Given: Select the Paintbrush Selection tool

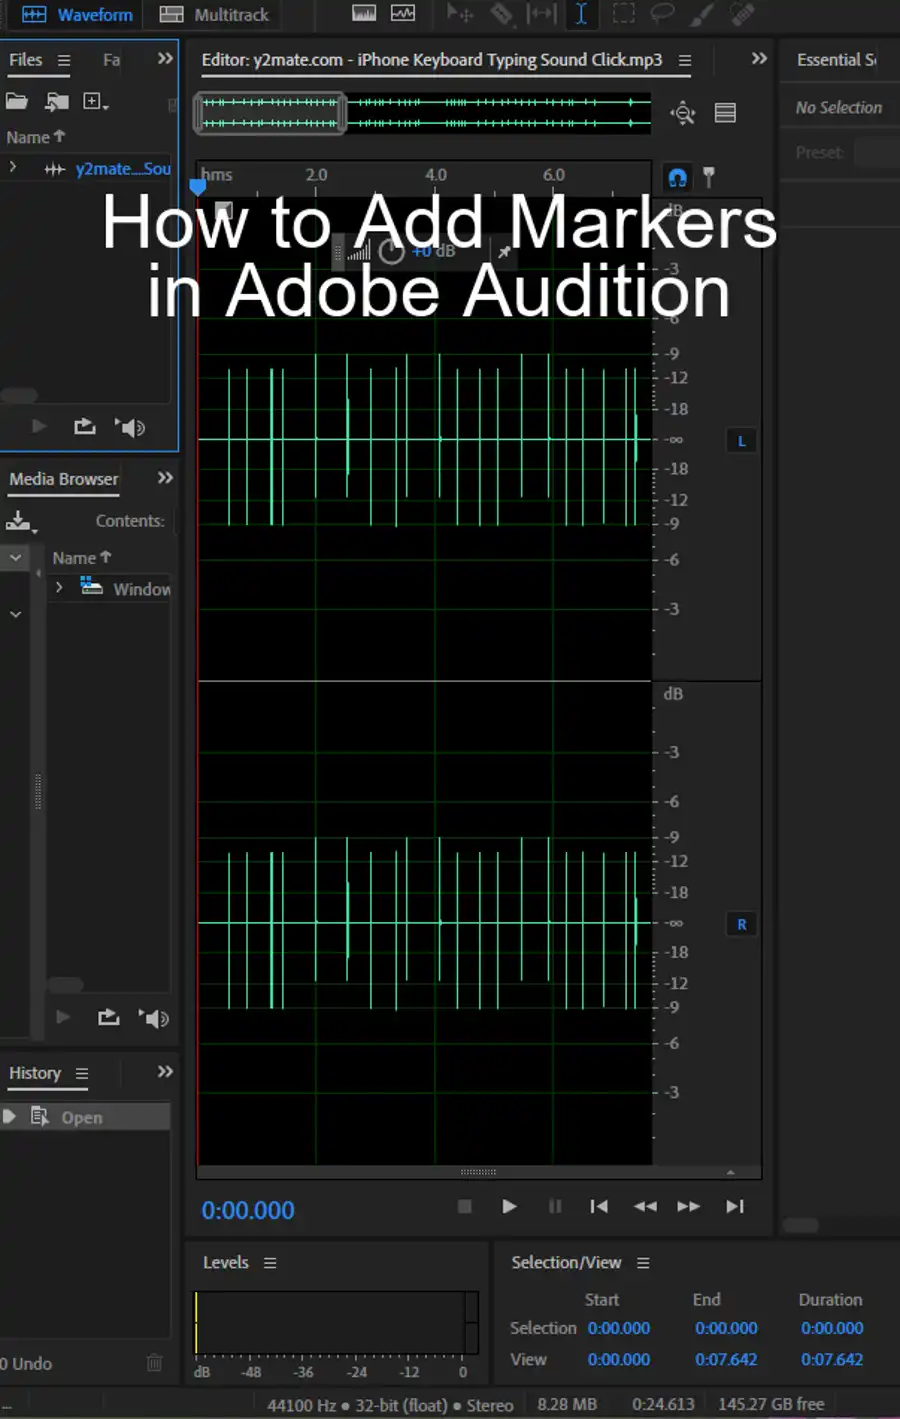Looking at the screenshot, I should coord(702,14).
